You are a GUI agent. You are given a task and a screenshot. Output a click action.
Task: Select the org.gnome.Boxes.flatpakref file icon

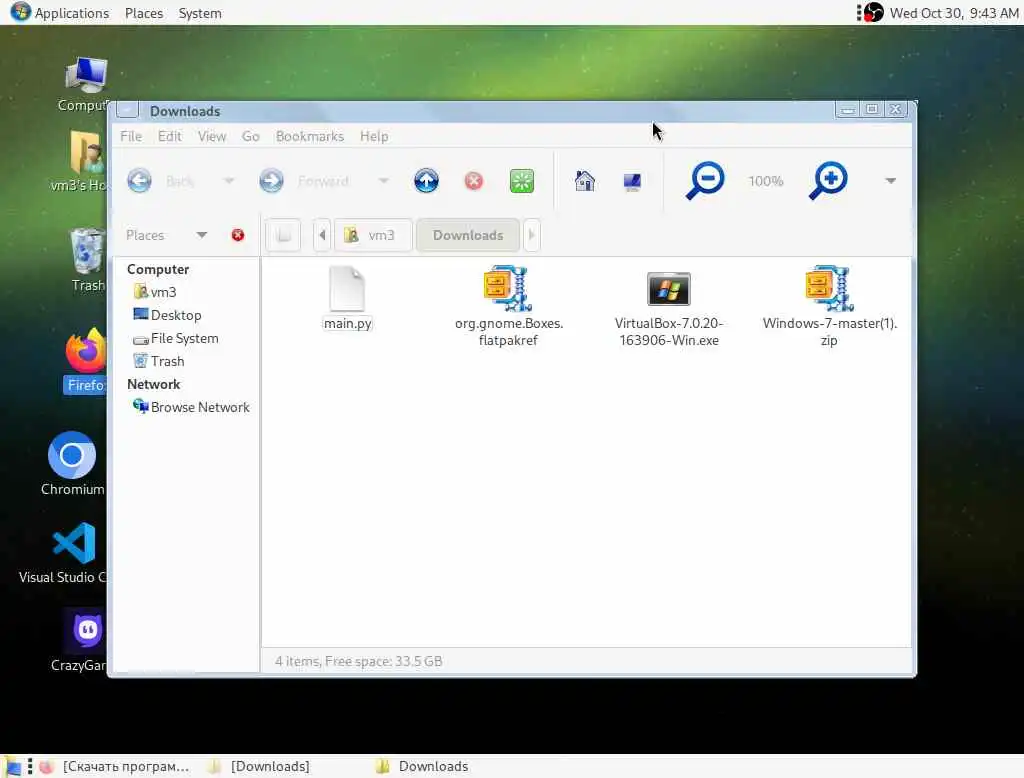click(x=508, y=288)
